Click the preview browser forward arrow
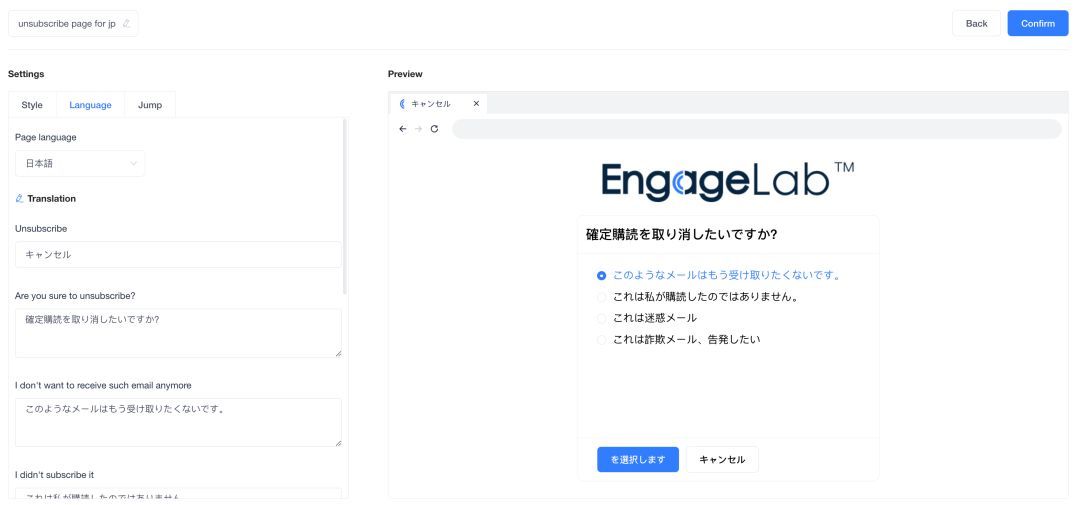The height and width of the screenshot is (505, 1080). coord(418,129)
